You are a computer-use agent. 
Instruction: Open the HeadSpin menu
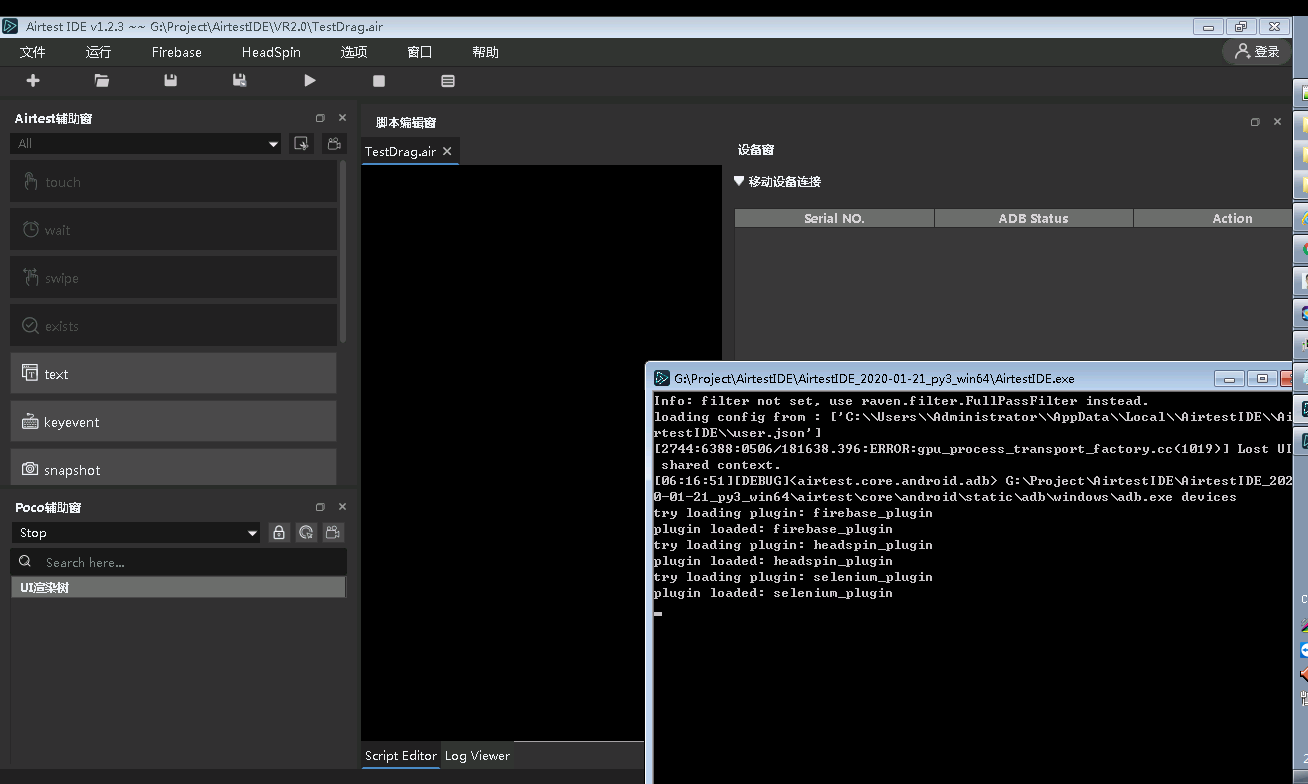(x=271, y=52)
